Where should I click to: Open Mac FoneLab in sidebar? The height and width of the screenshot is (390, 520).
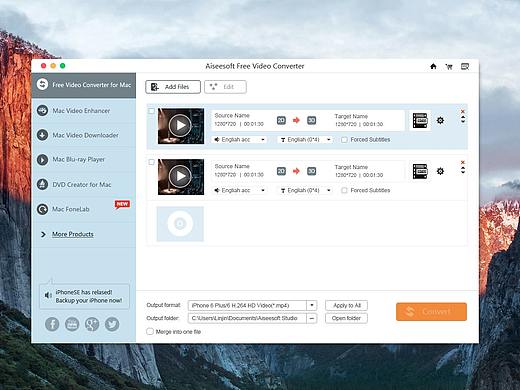click(x=84, y=209)
